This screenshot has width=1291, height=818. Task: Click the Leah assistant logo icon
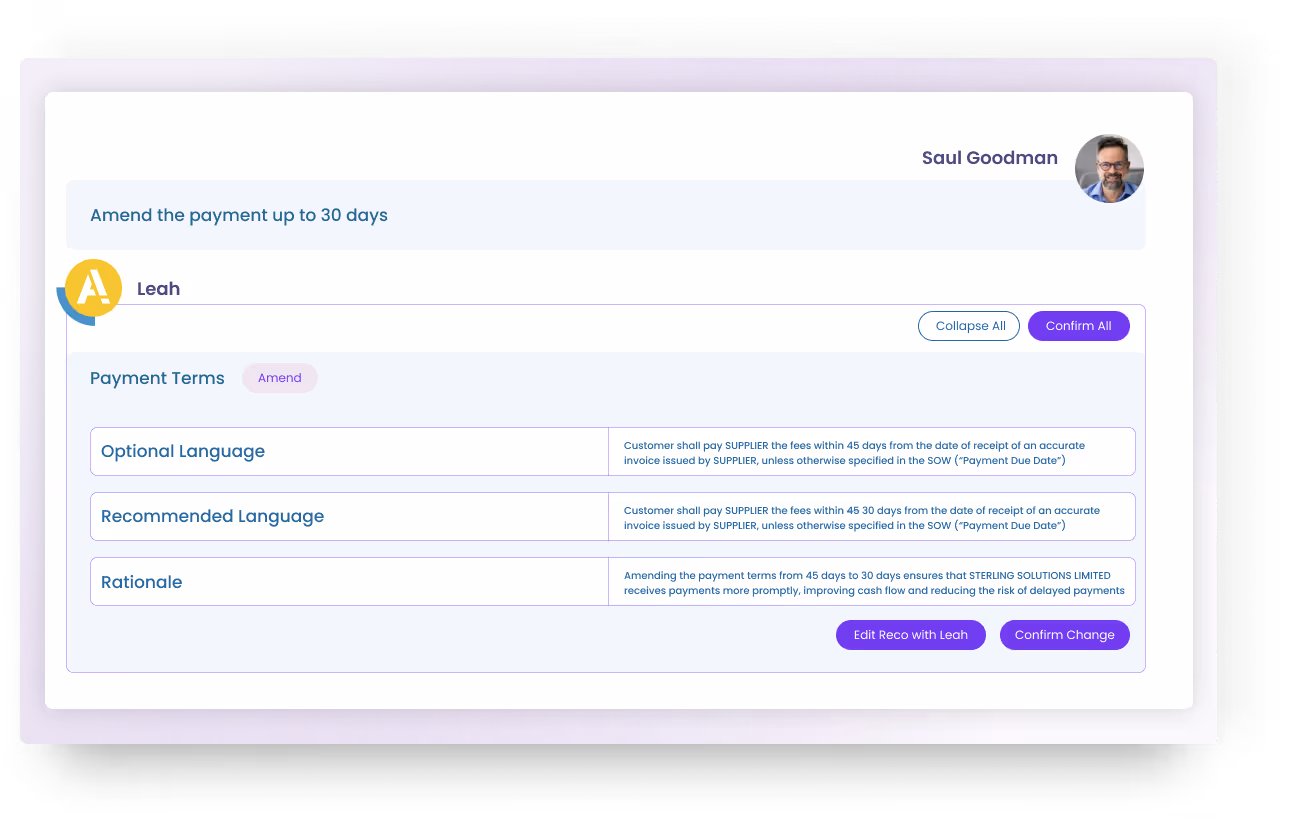point(90,291)
